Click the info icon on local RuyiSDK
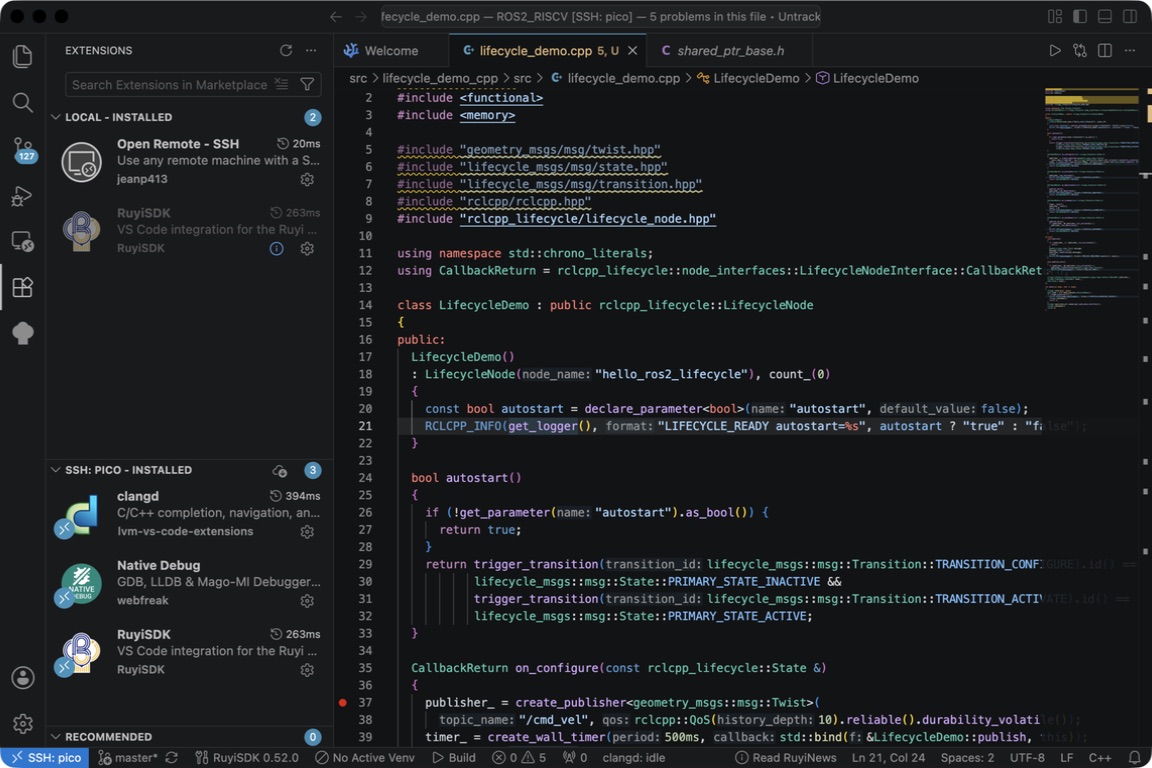 point(276,248)
